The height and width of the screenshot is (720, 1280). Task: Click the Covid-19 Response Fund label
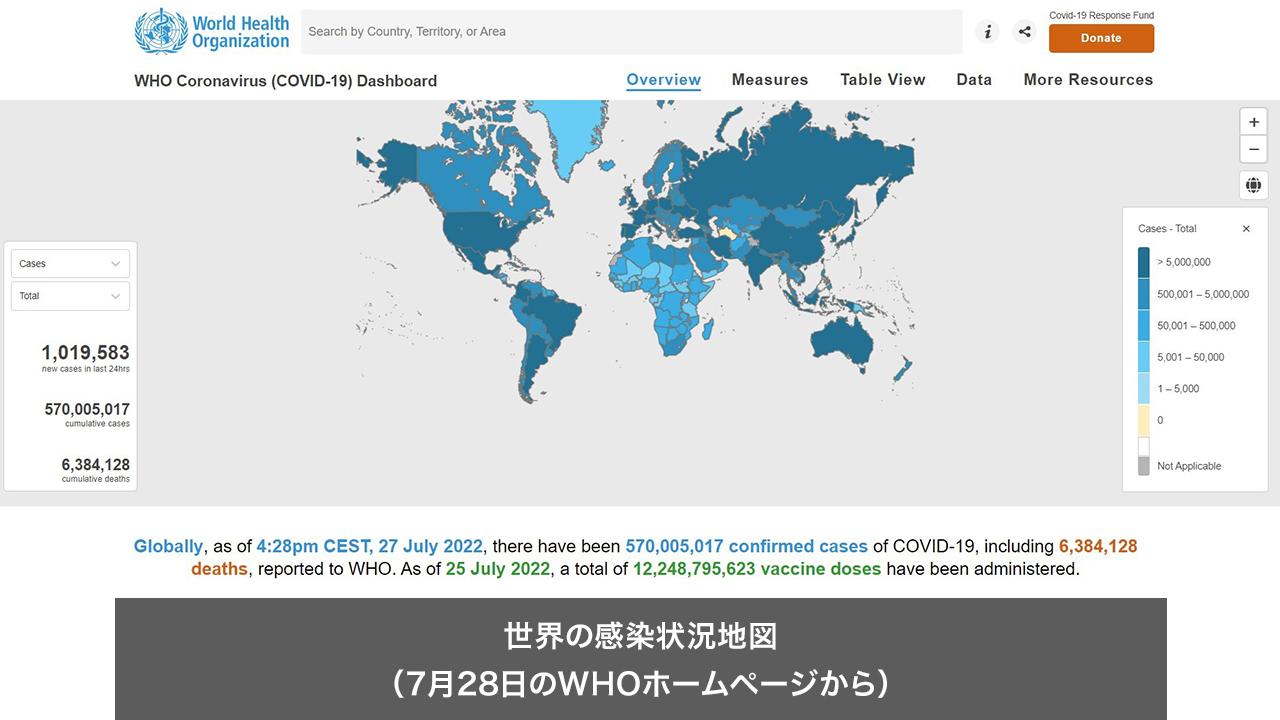[x=1101, y=15]
